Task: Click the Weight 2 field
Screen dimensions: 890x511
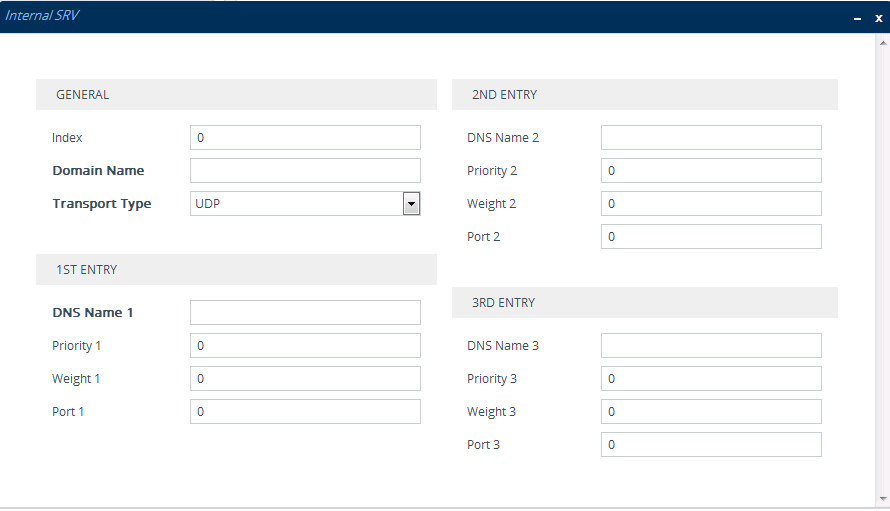Action: pos(711,204)
